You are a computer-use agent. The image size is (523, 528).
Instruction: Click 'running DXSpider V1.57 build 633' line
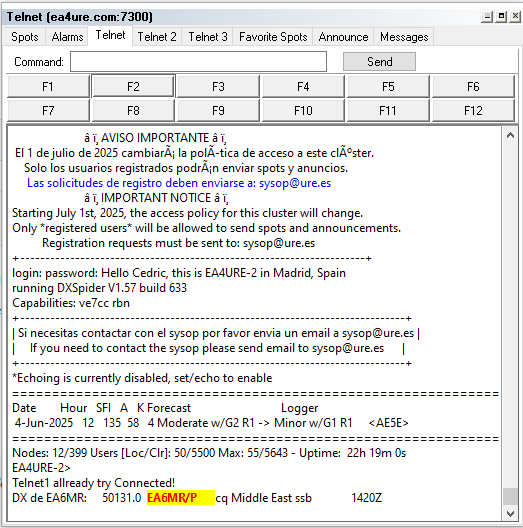pos(99,288)
